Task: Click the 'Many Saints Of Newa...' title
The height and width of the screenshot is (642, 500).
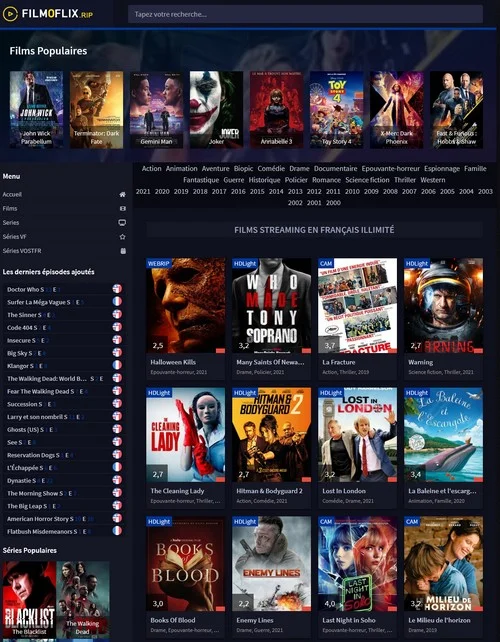Action: click(x=270, y=362)
